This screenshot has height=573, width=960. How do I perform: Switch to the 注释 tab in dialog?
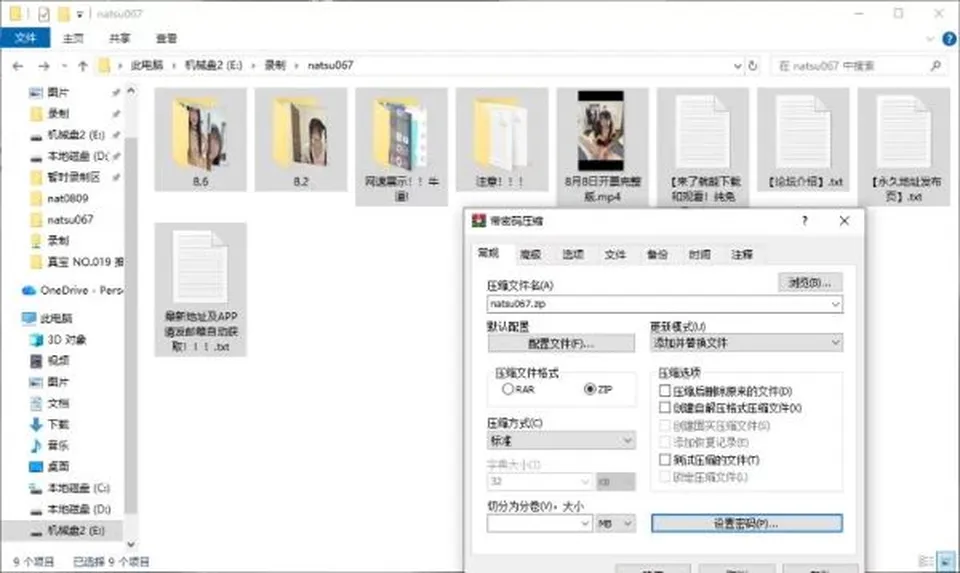[742, 255]
